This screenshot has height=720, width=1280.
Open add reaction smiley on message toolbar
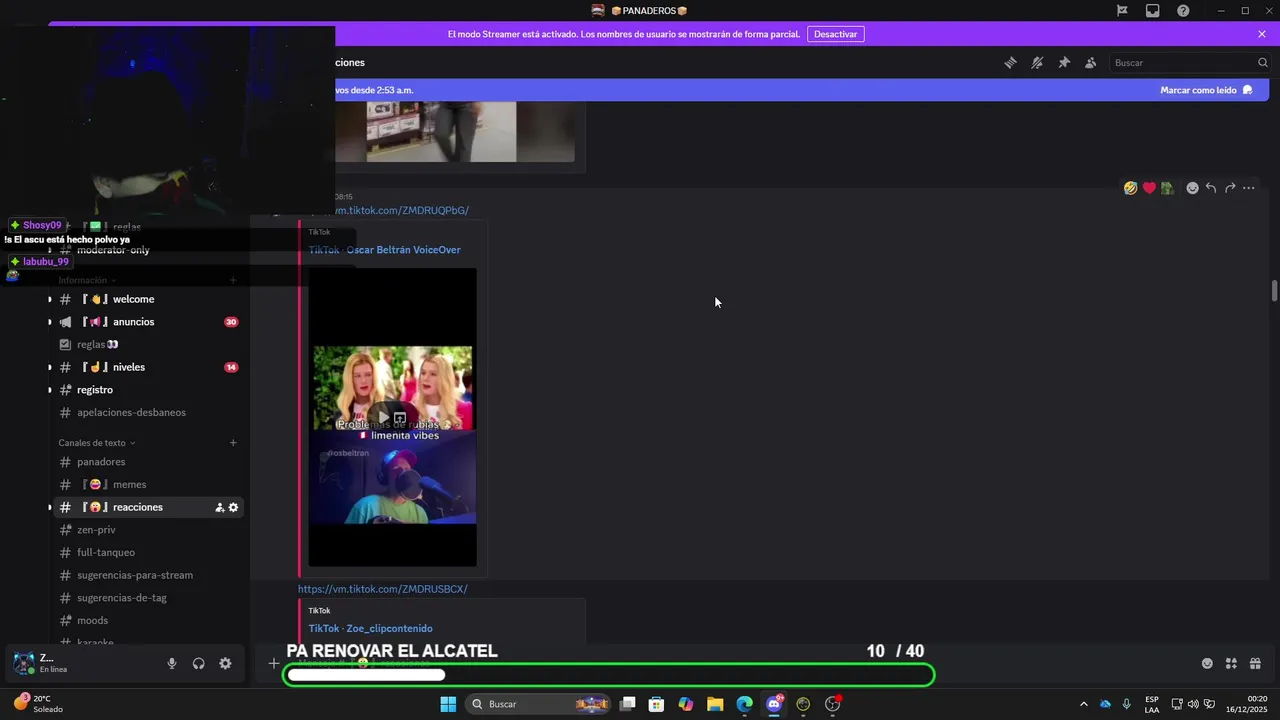(1192, 188)
